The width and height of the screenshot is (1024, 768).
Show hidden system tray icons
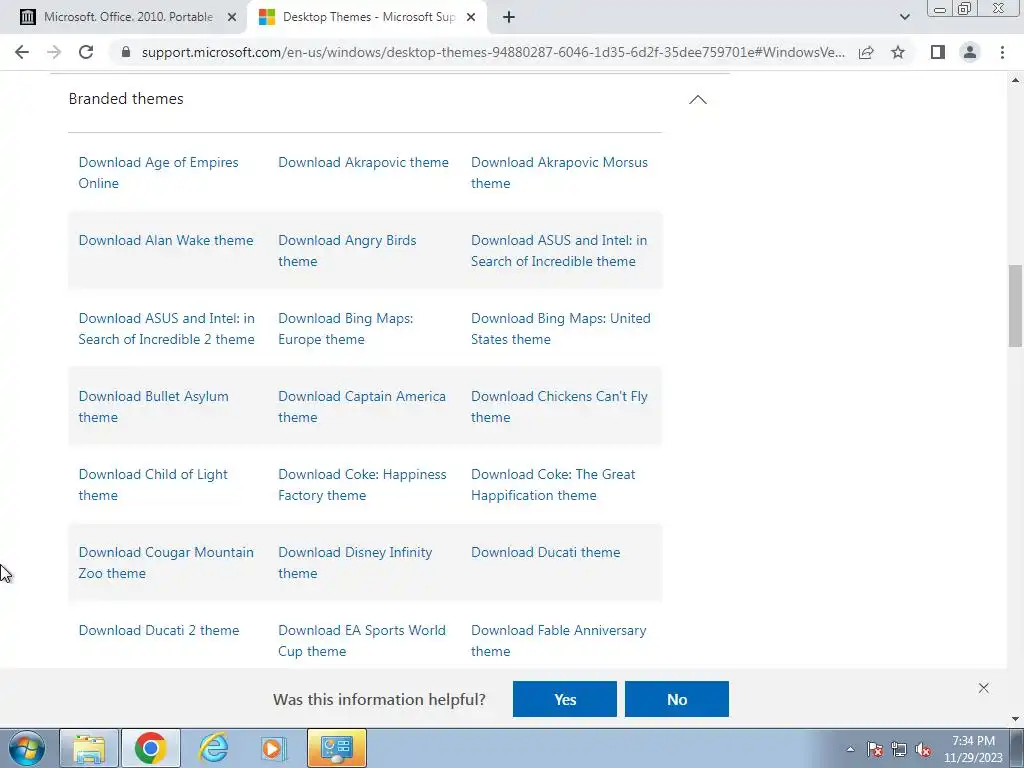[x=850, y=749]
